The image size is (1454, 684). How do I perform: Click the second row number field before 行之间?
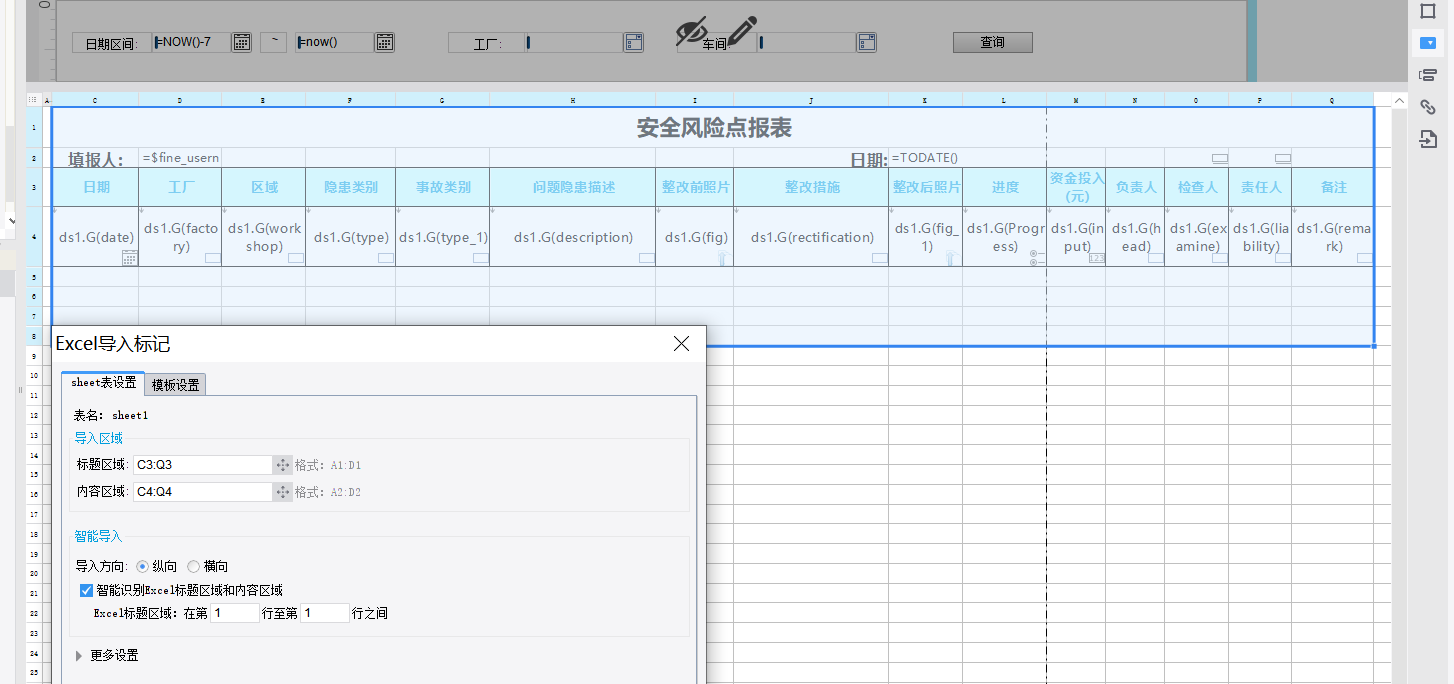point(325,613)
